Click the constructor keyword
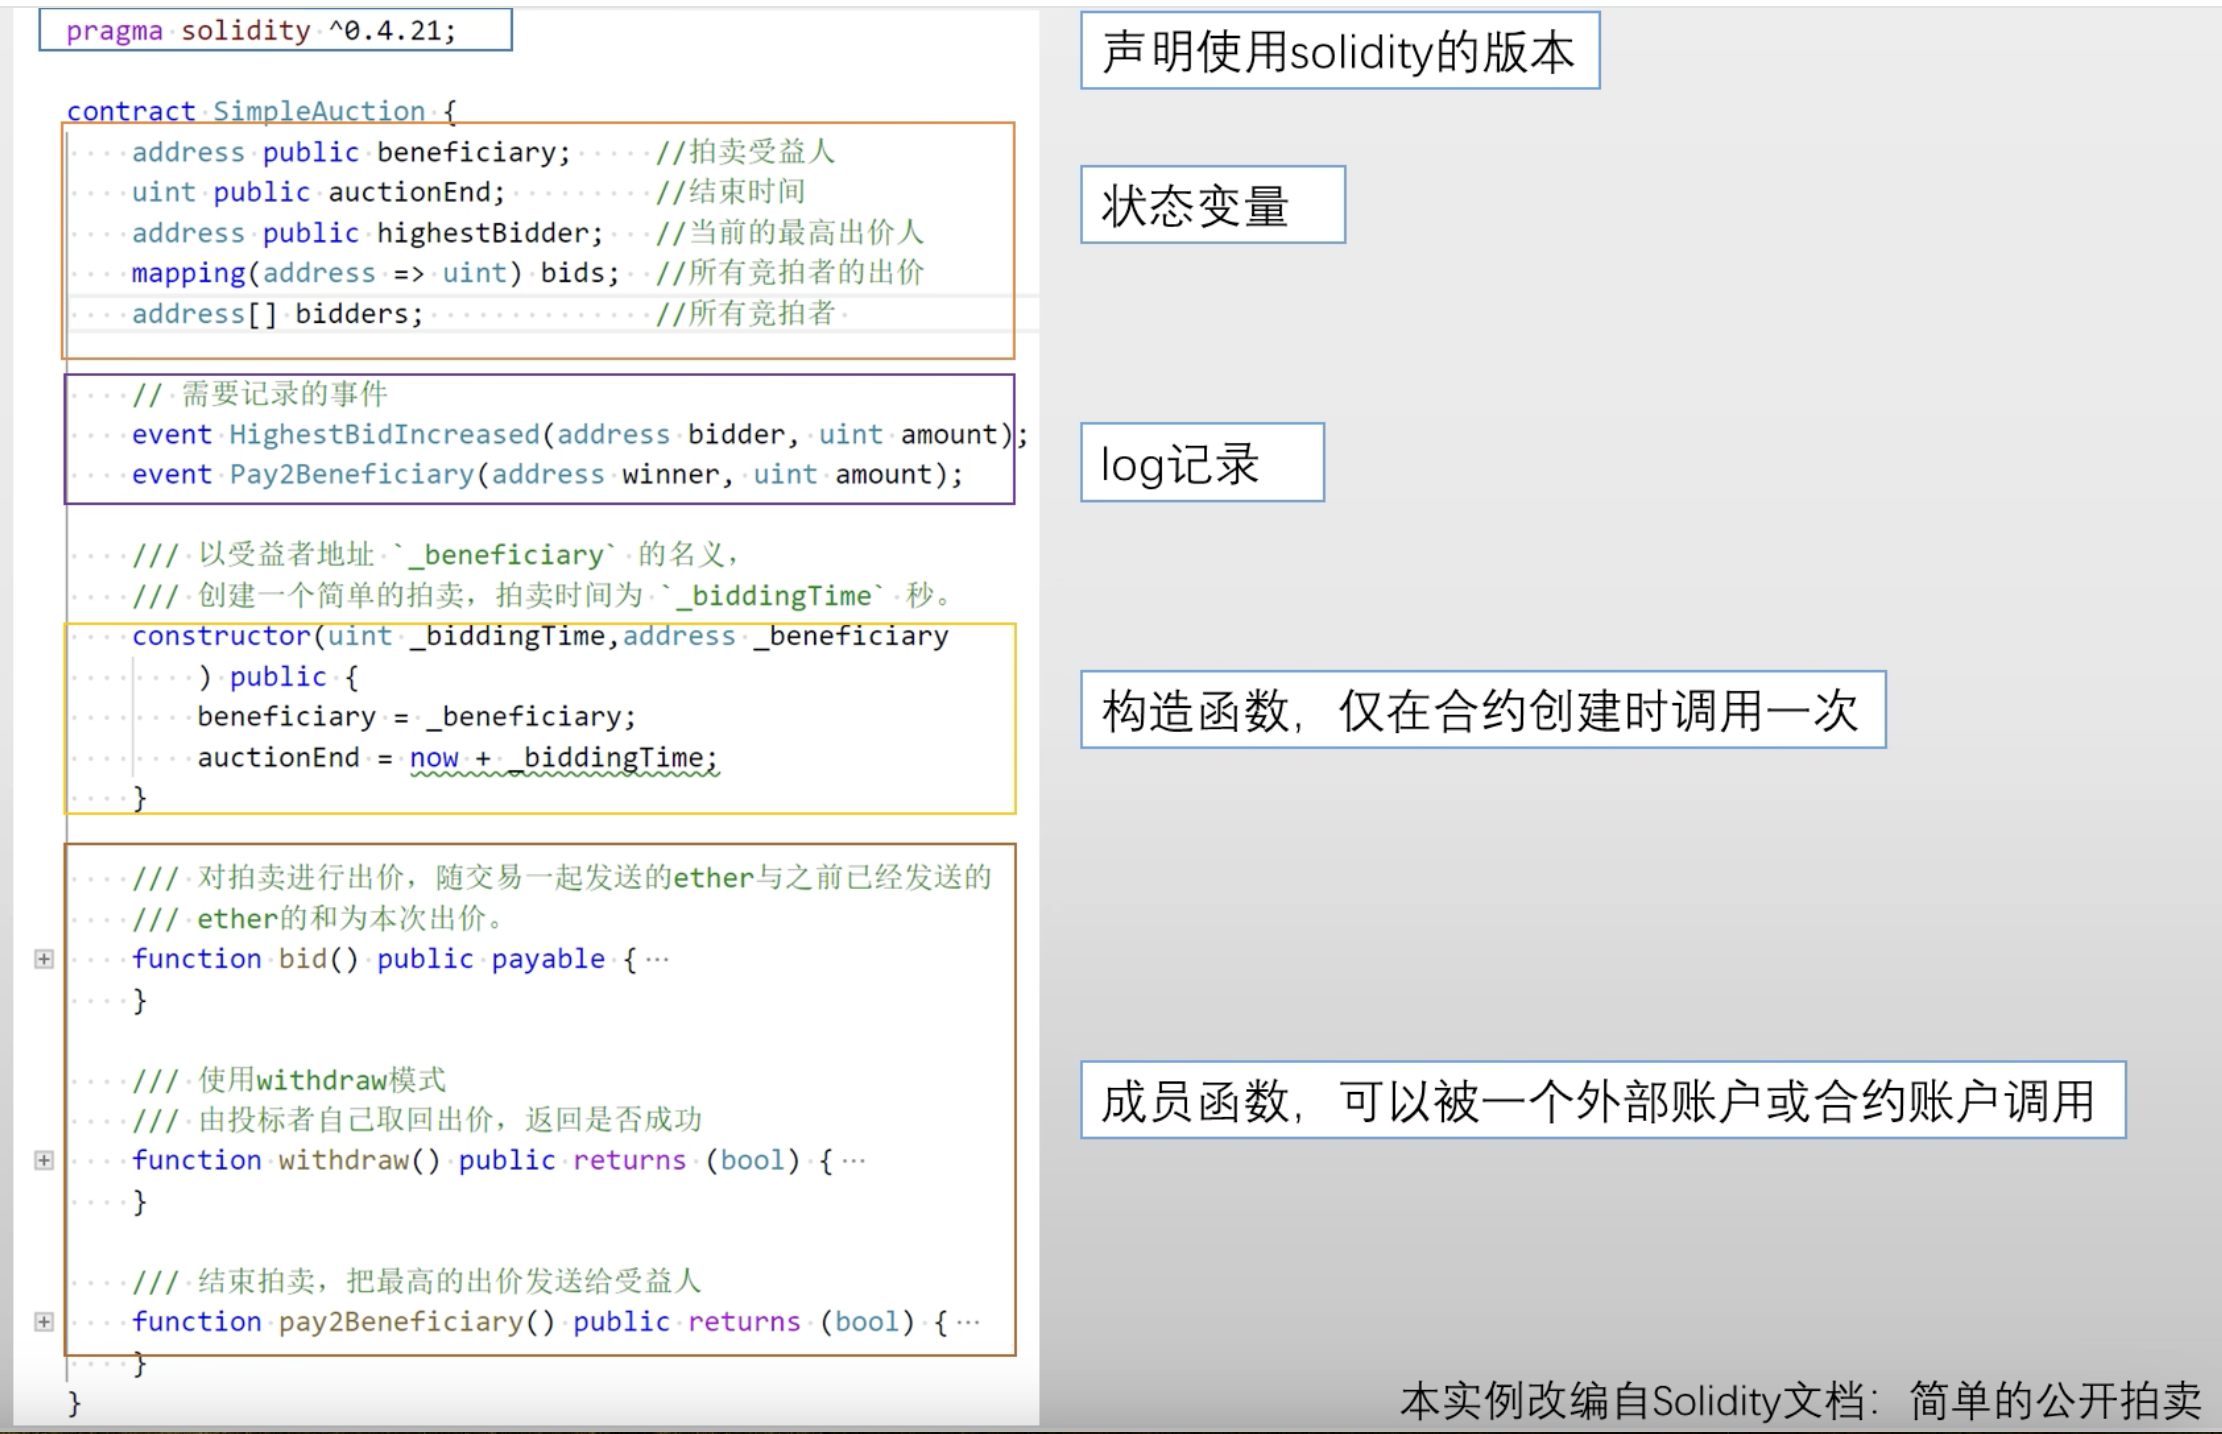This screenshot has width=2222, height=1434. click(x=221, y=636)
